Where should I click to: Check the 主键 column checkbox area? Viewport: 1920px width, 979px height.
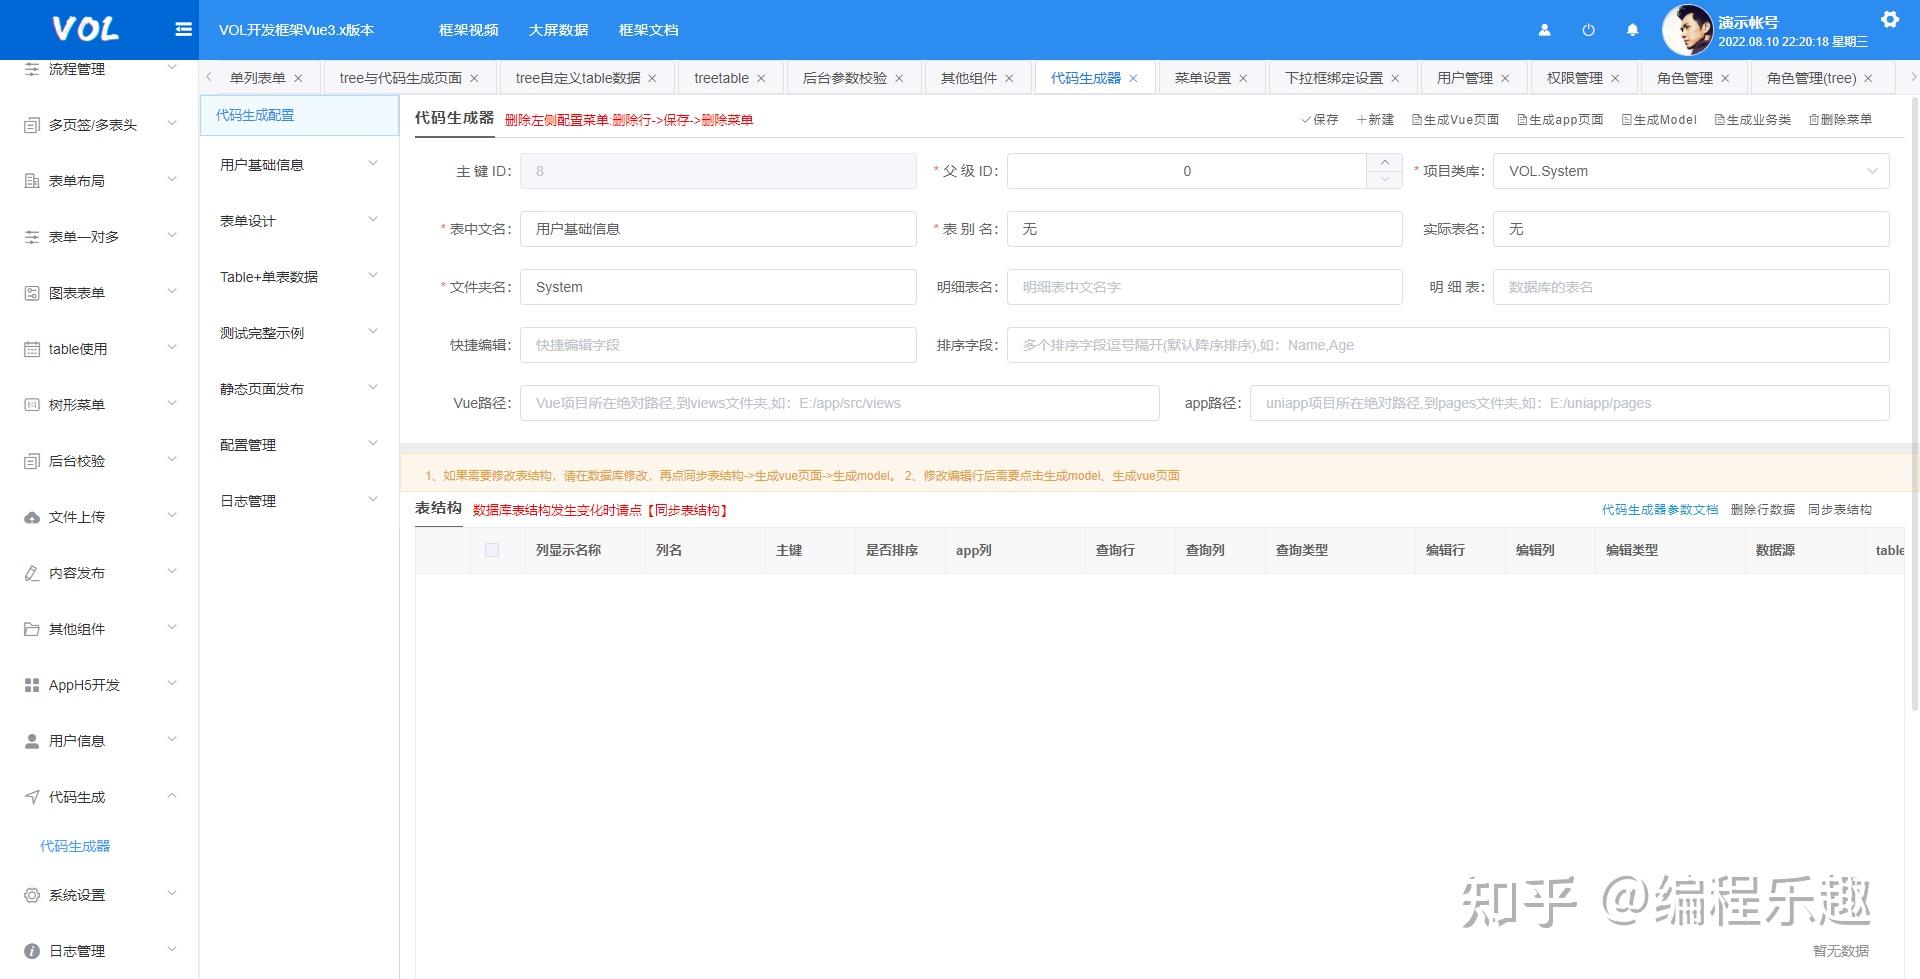coord(788,550)
